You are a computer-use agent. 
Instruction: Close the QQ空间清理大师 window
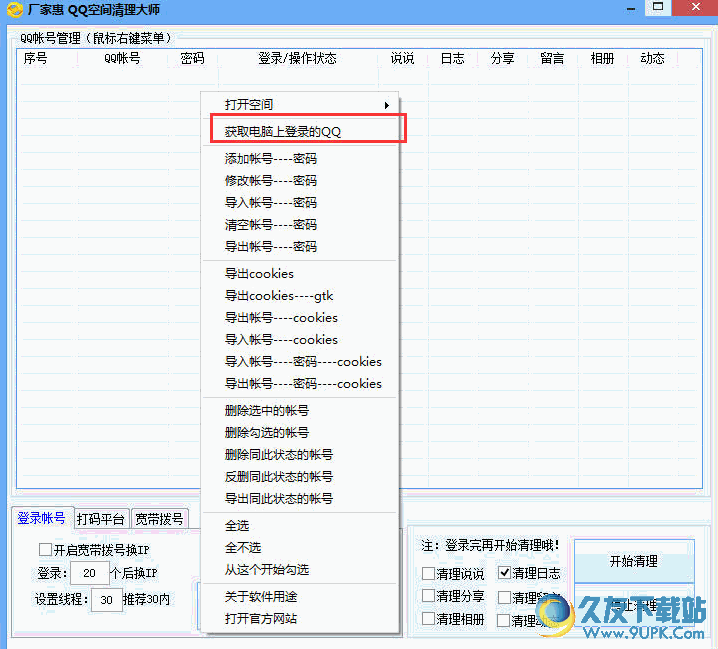click(x=696, y=7)
